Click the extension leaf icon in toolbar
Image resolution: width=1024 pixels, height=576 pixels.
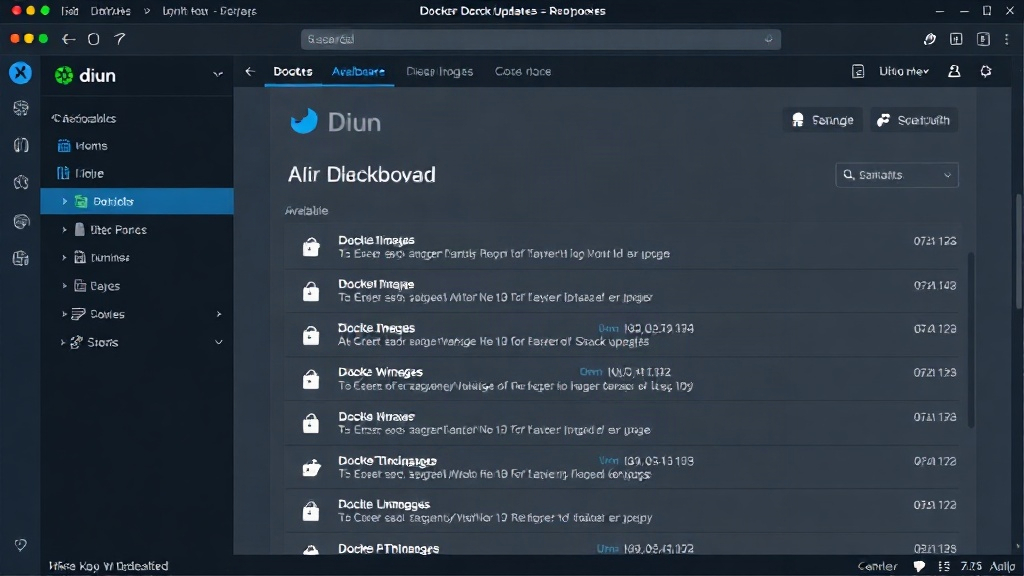930,39
